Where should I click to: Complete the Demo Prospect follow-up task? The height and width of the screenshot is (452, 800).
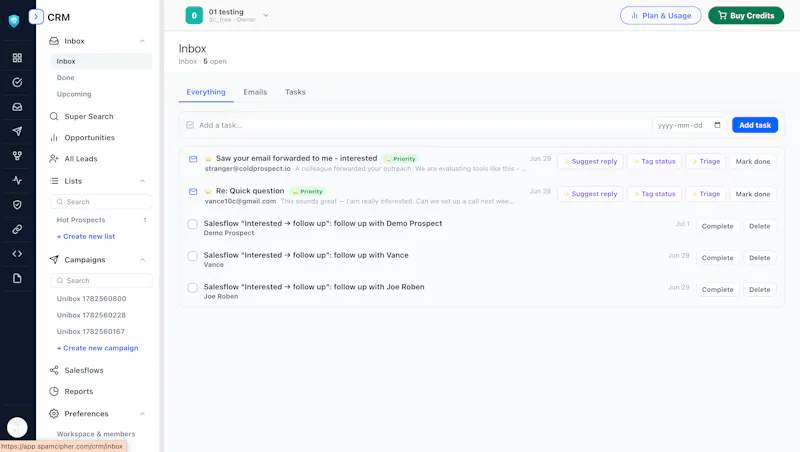point(717,226)
